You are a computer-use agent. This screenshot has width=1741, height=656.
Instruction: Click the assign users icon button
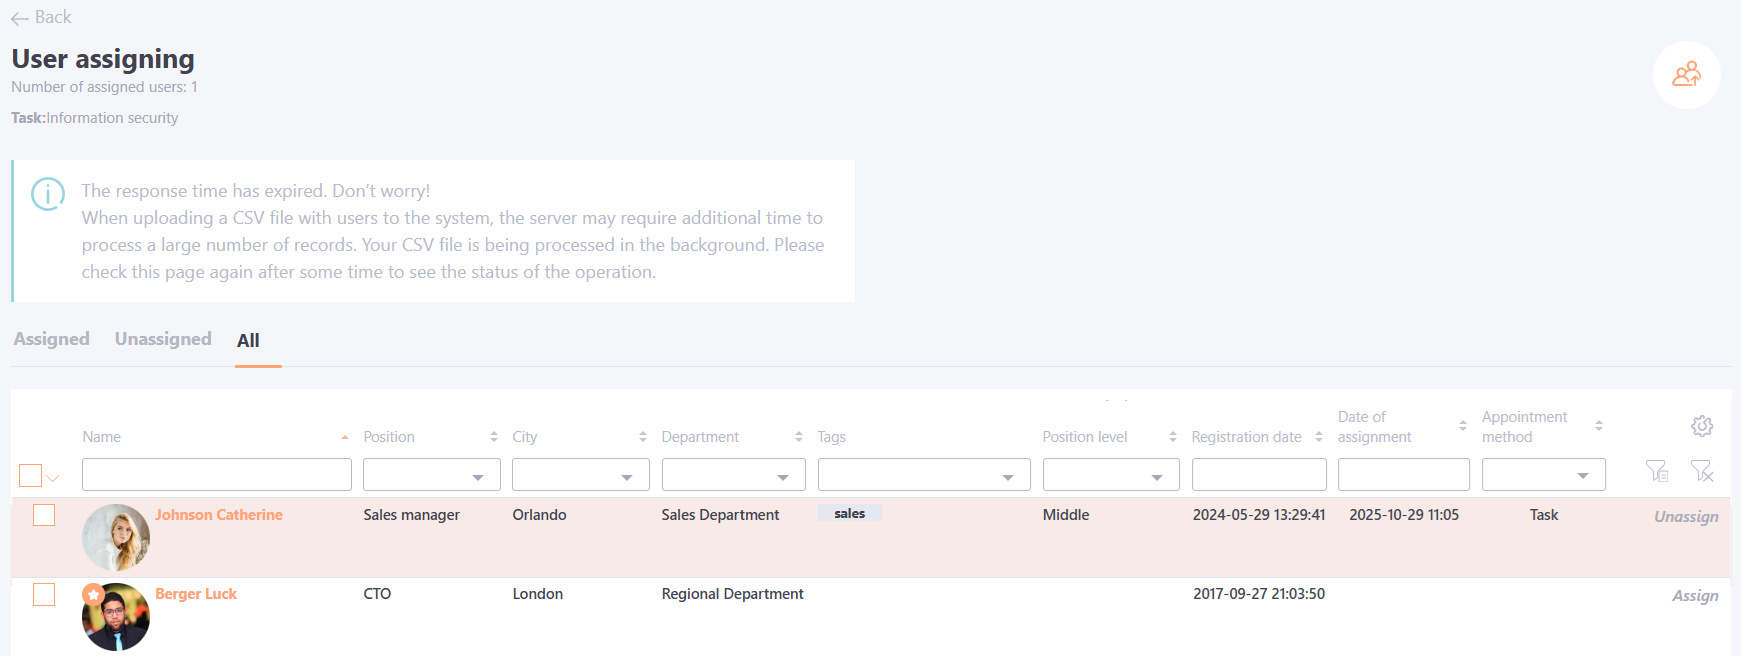click(1686, 75)
